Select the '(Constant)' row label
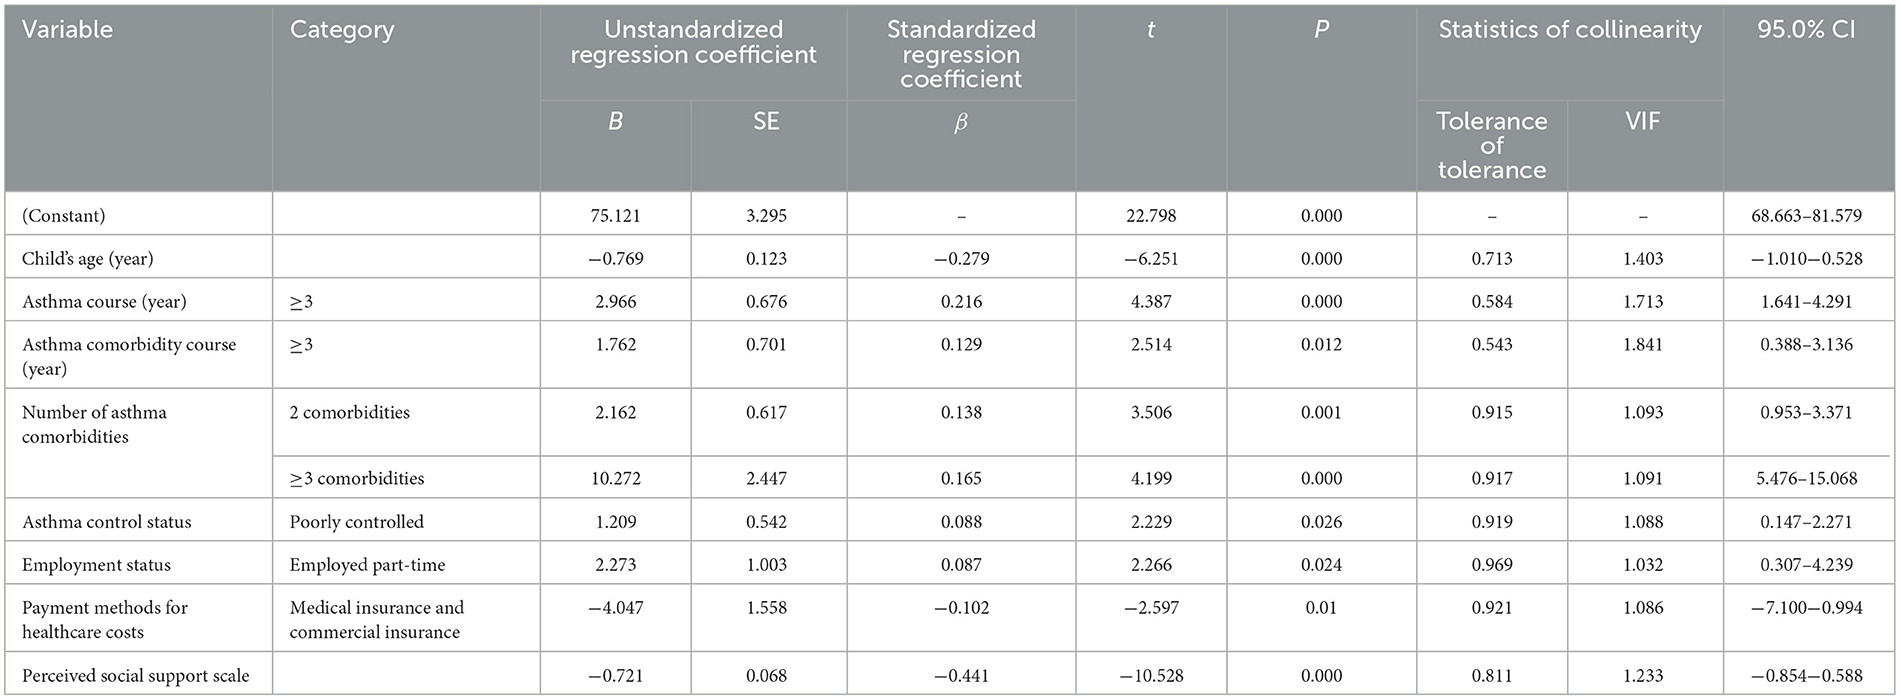The height and width of the screenshot is (700, 1900). [x=64, y=215]
